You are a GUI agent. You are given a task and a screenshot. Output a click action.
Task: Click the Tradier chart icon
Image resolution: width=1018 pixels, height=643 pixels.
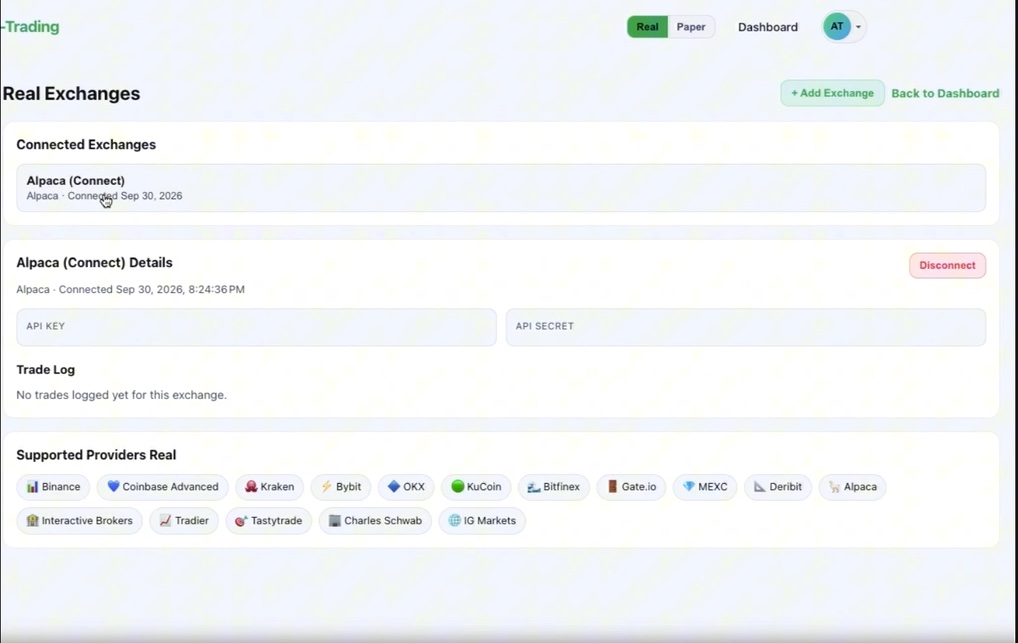[x=166, y=520]
